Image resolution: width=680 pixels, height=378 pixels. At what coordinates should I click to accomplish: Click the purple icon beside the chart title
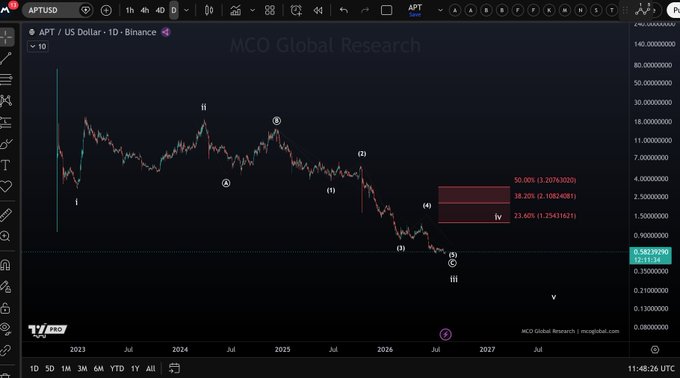(166, 32)
